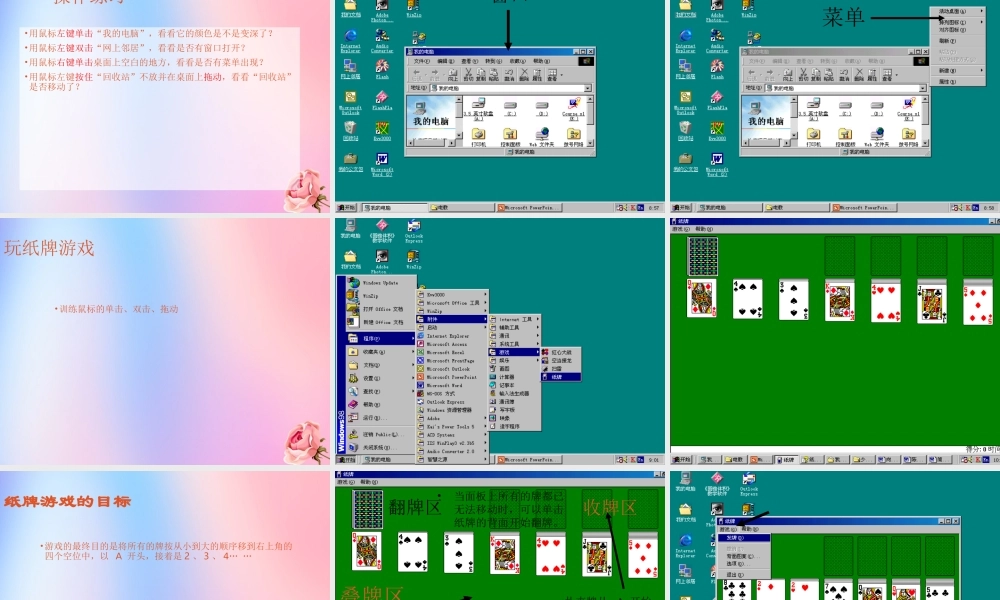
Task: Click 注销 Public in the Start menu slide
Action: [381, 435]
